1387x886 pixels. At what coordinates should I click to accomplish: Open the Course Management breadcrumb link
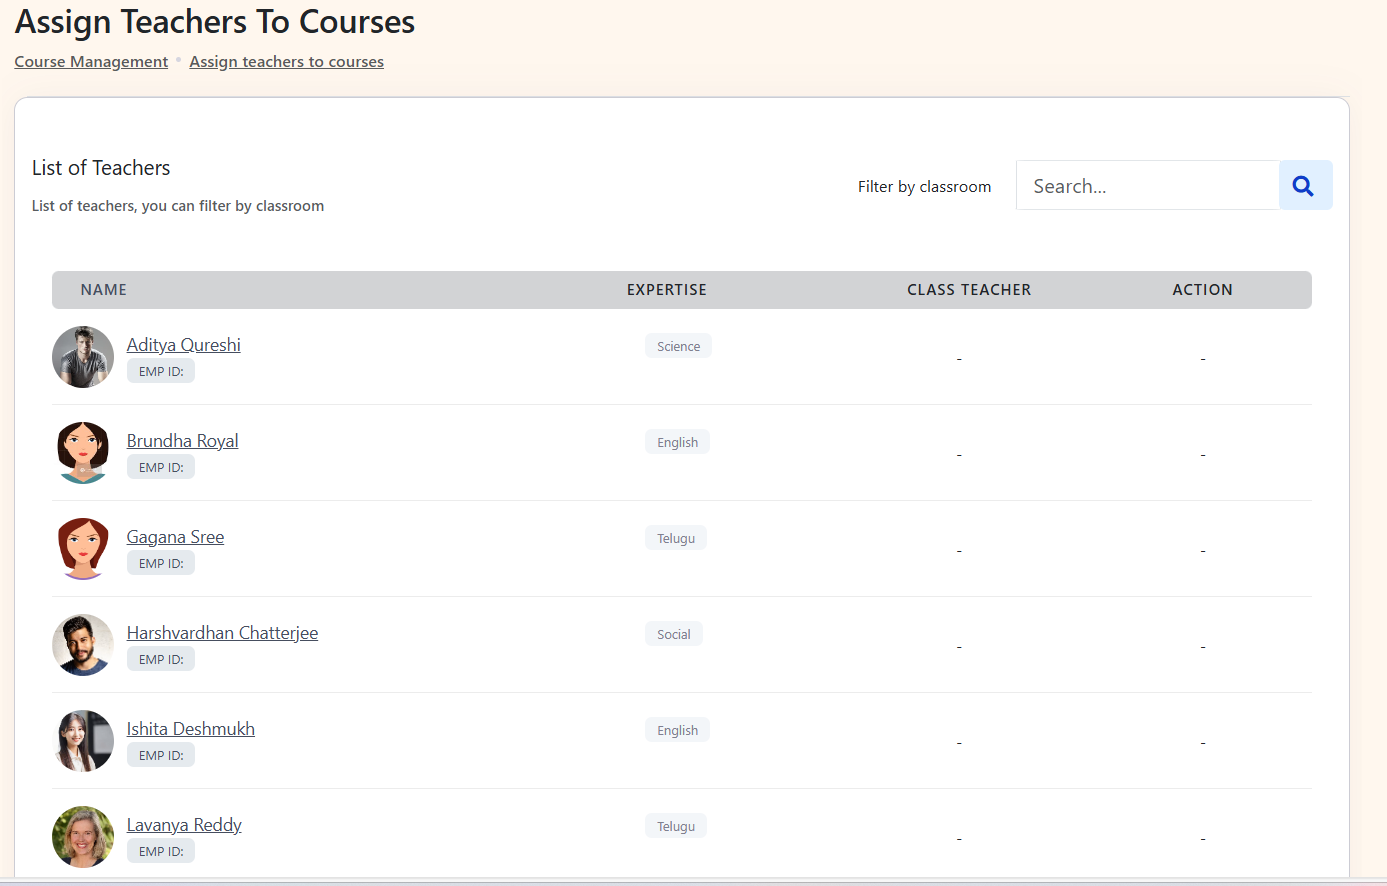click(x=91, y=62)
